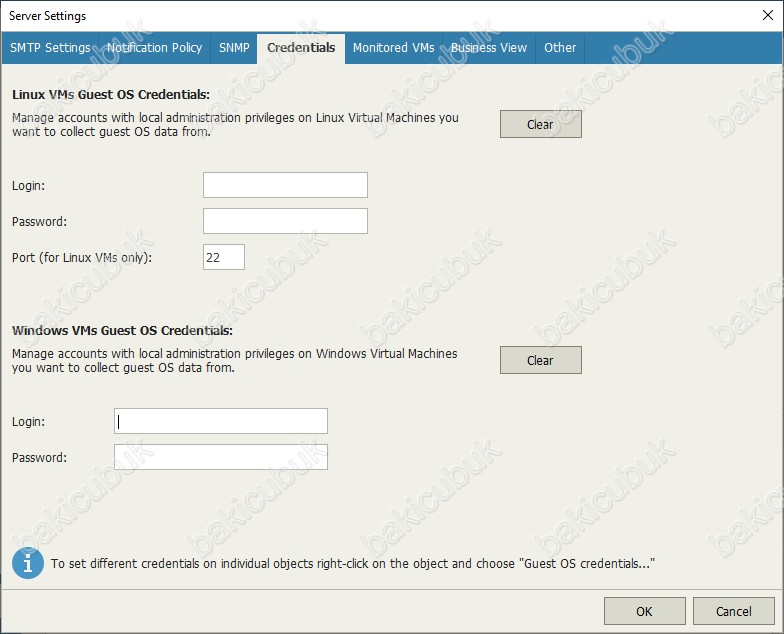Go to the Monitored VMs tab

click(394, 48)
